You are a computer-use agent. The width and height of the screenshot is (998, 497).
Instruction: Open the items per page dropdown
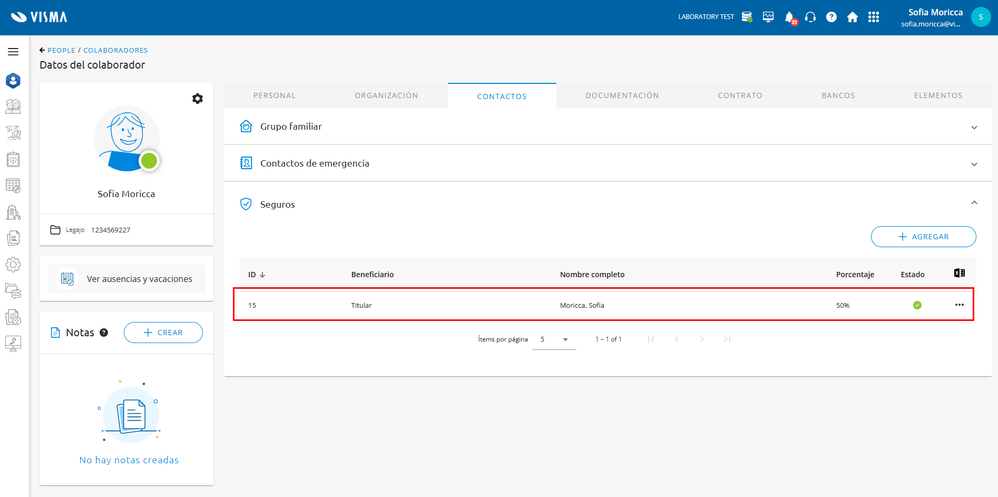click(x=554, y=340)
